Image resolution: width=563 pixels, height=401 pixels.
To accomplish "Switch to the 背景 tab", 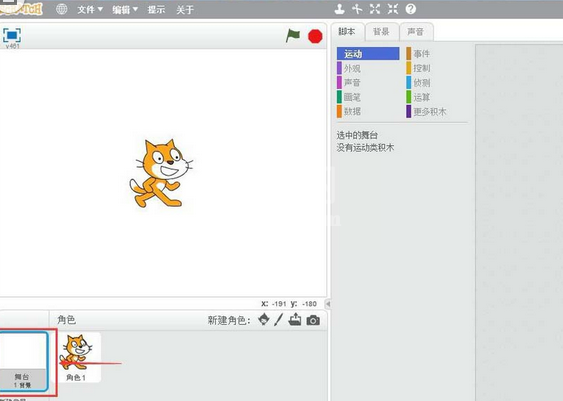I will (x=382, y=32).
